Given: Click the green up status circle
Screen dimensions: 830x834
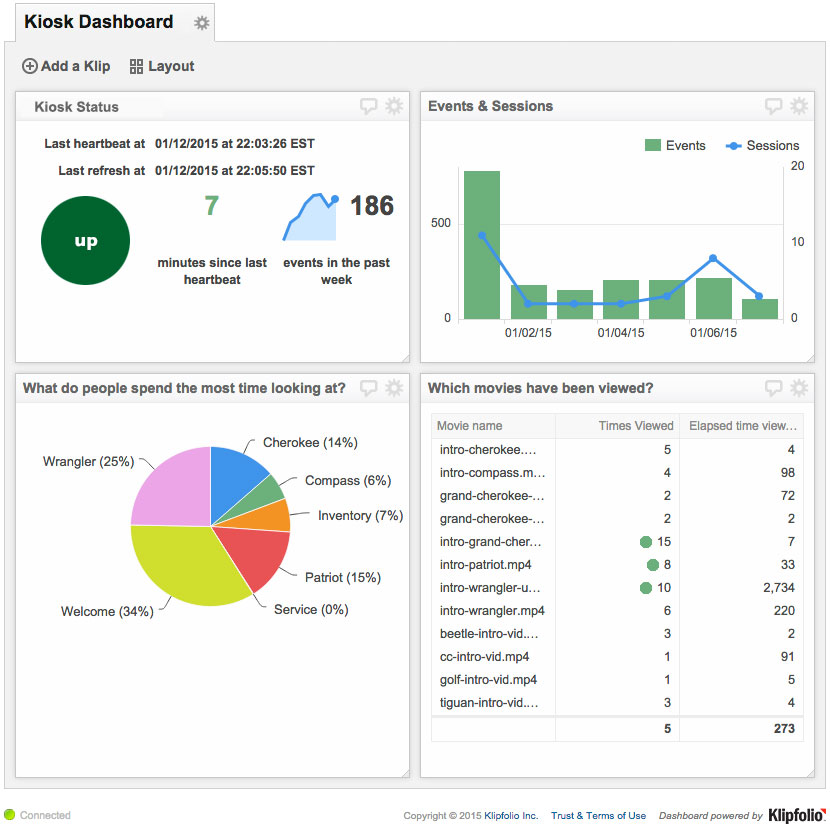Looking at the screenshot, I should point(85,241).
